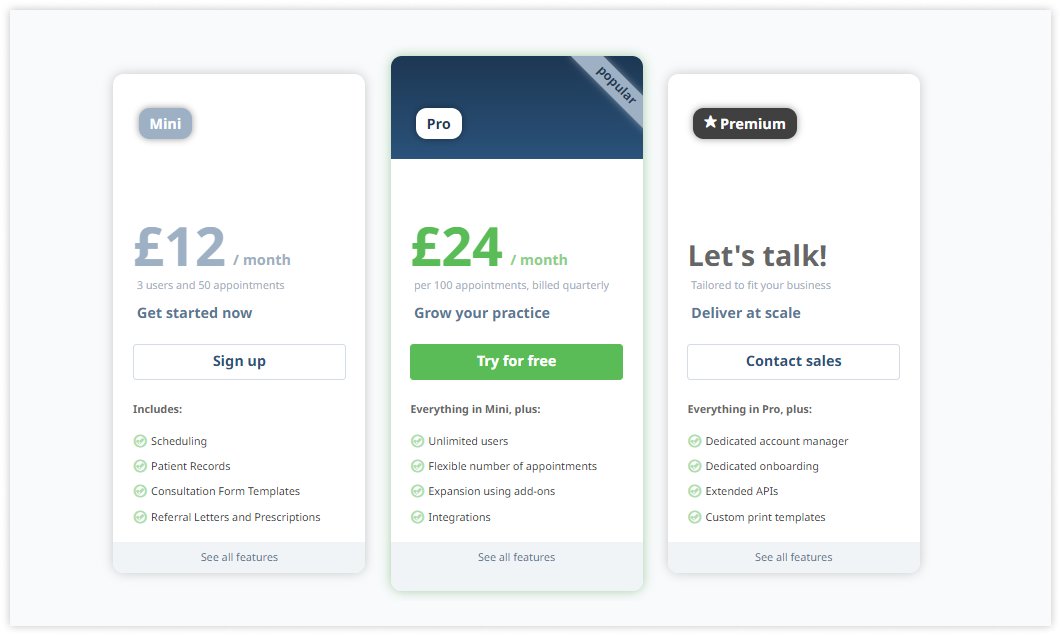Click the checkmark next to Dedicated account manager
Image resolution: width=1061 pixels, height=636 pixels.
coord(694,441)
